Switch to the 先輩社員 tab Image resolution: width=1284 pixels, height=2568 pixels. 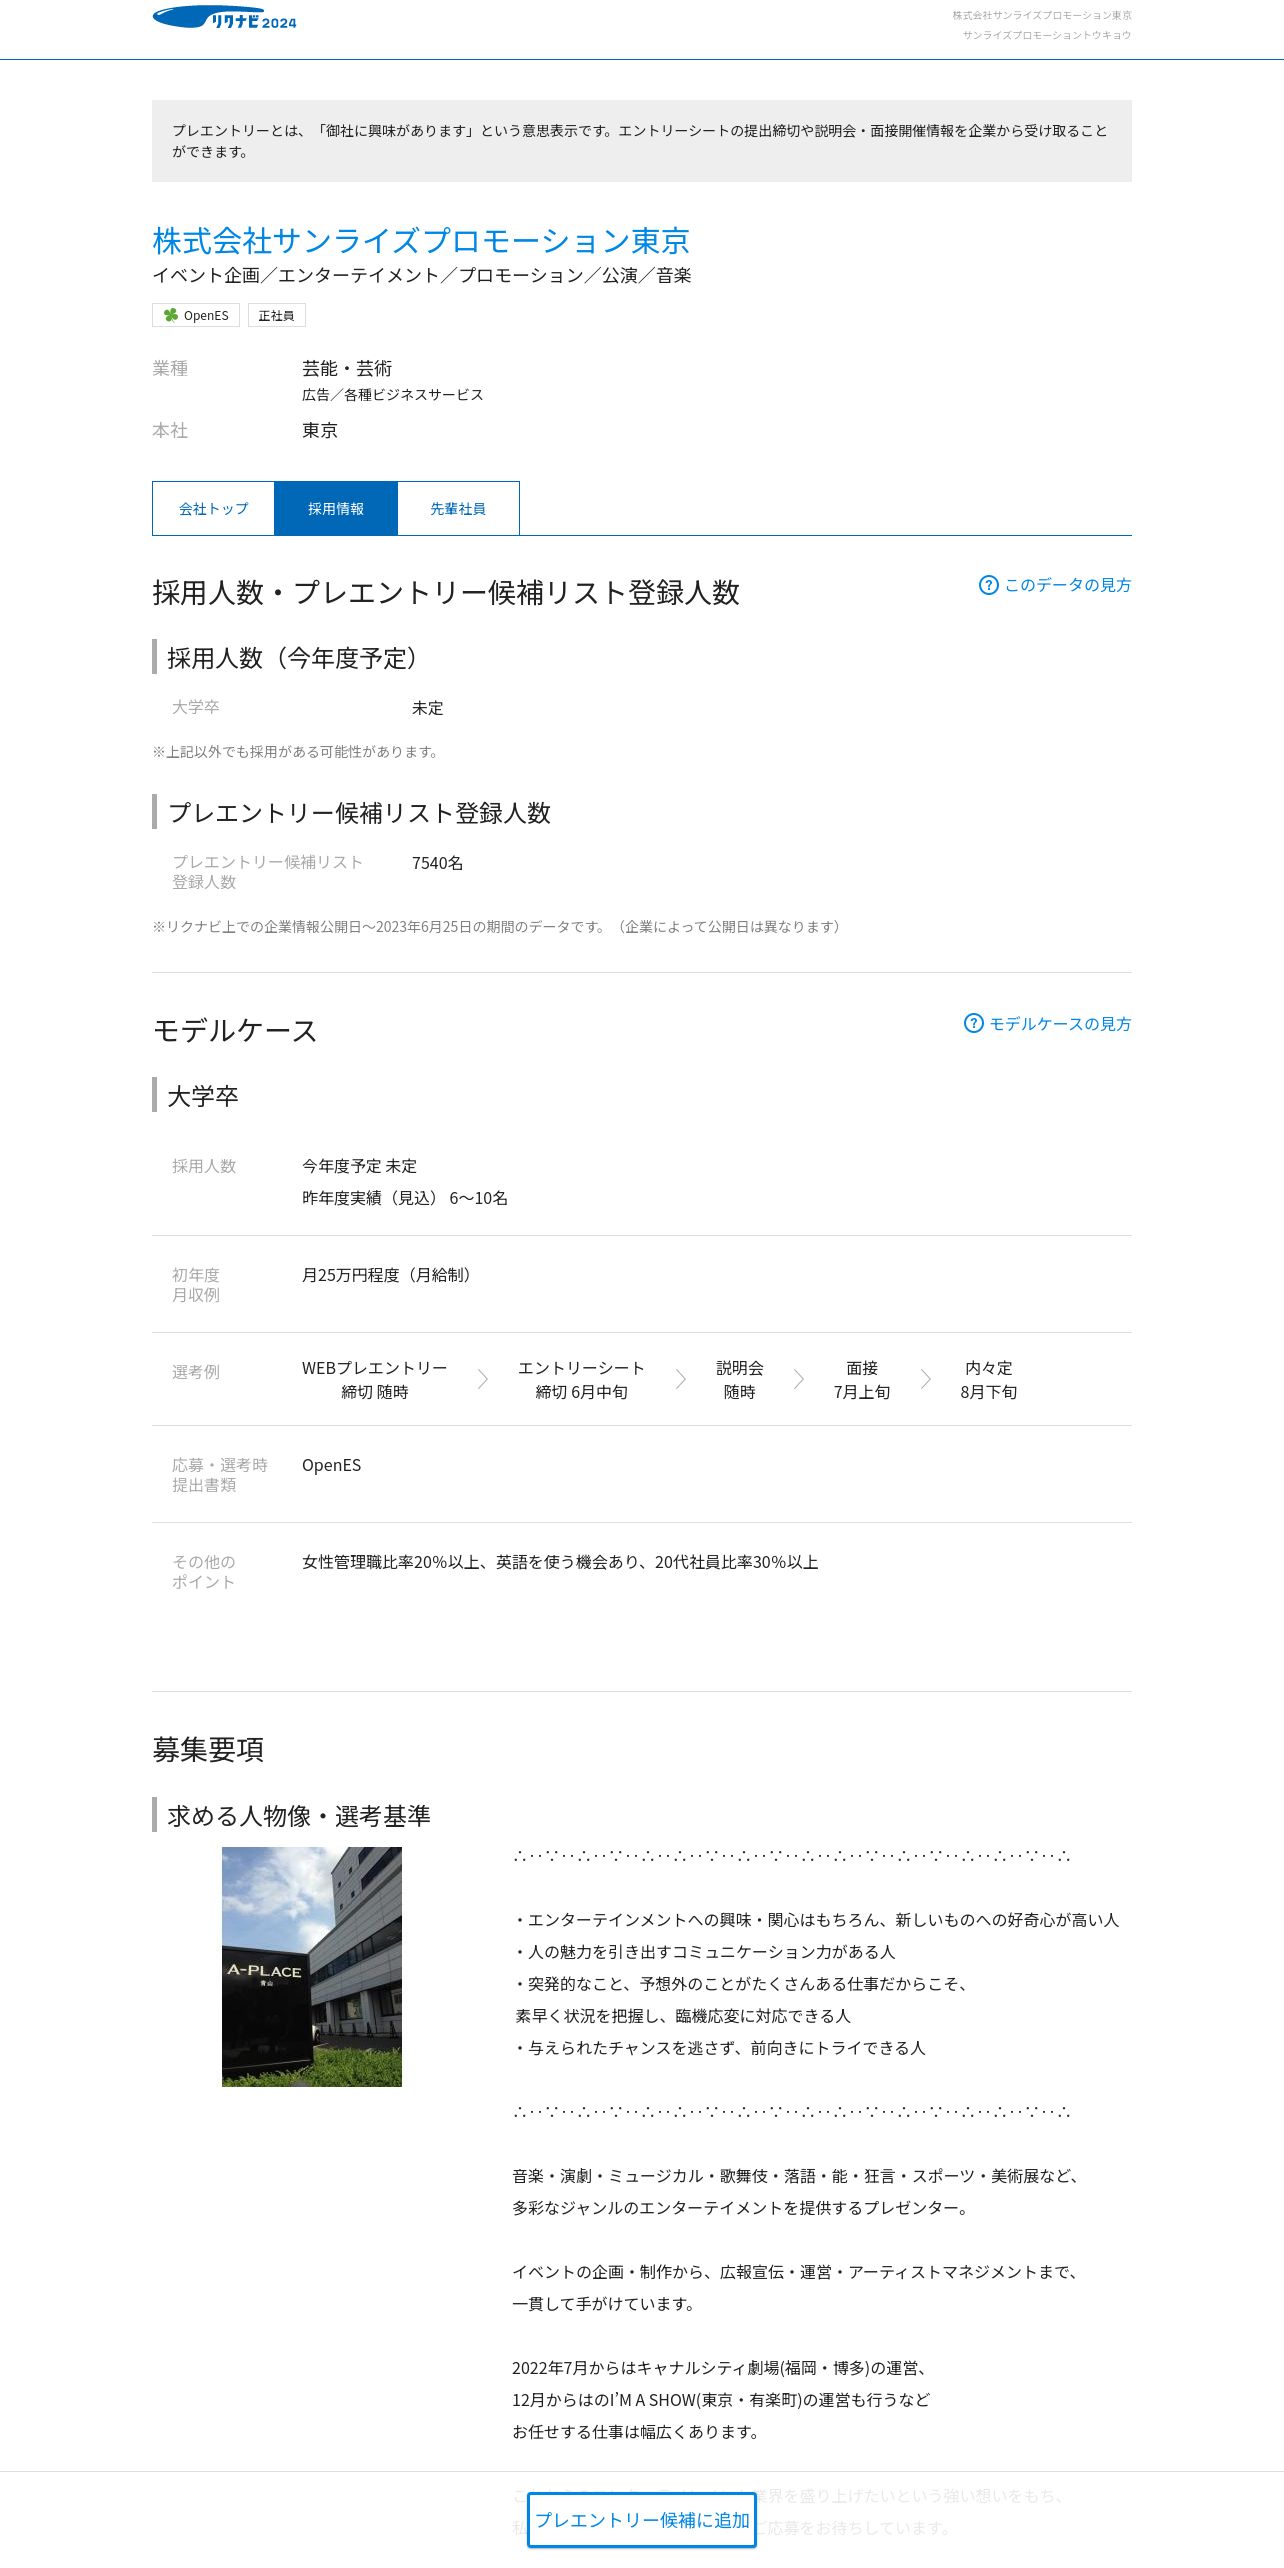pos(458,508)
